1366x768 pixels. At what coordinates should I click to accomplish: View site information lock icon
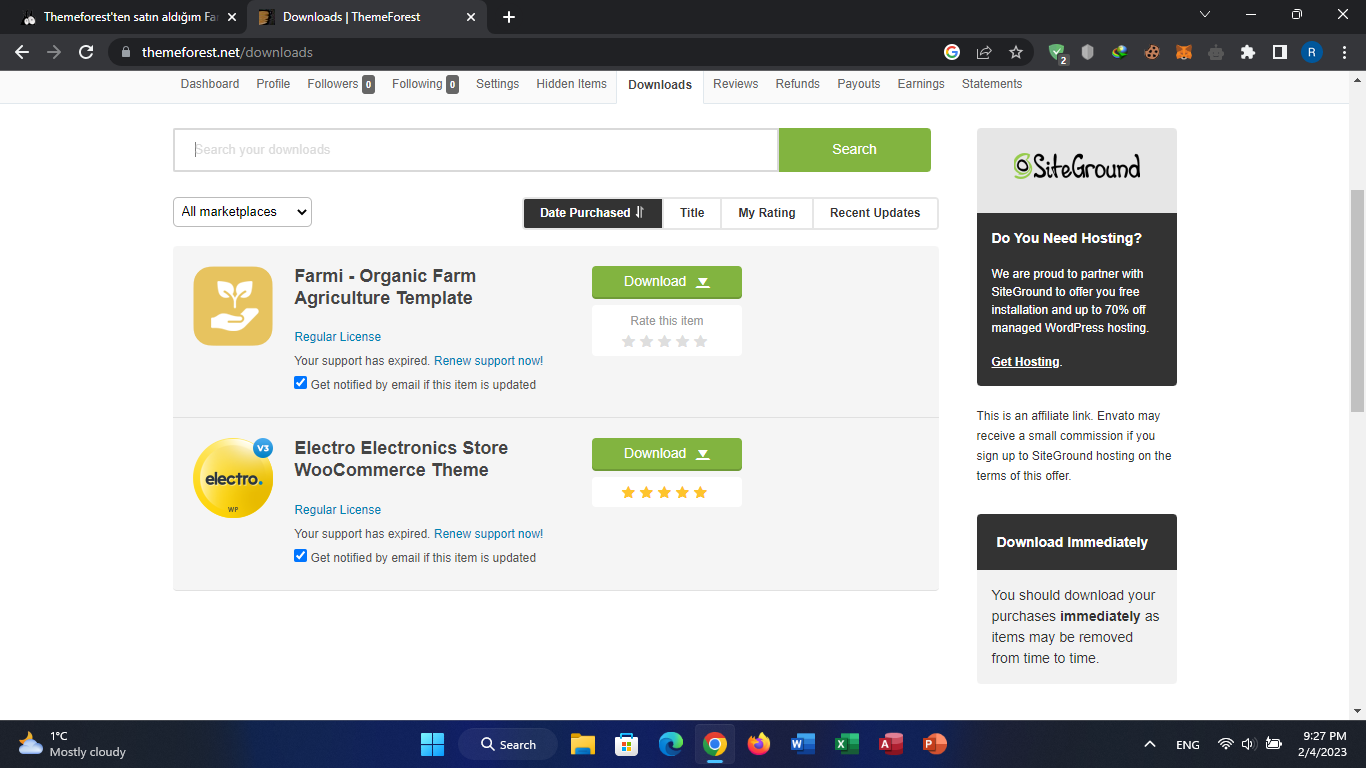(126, 52)
